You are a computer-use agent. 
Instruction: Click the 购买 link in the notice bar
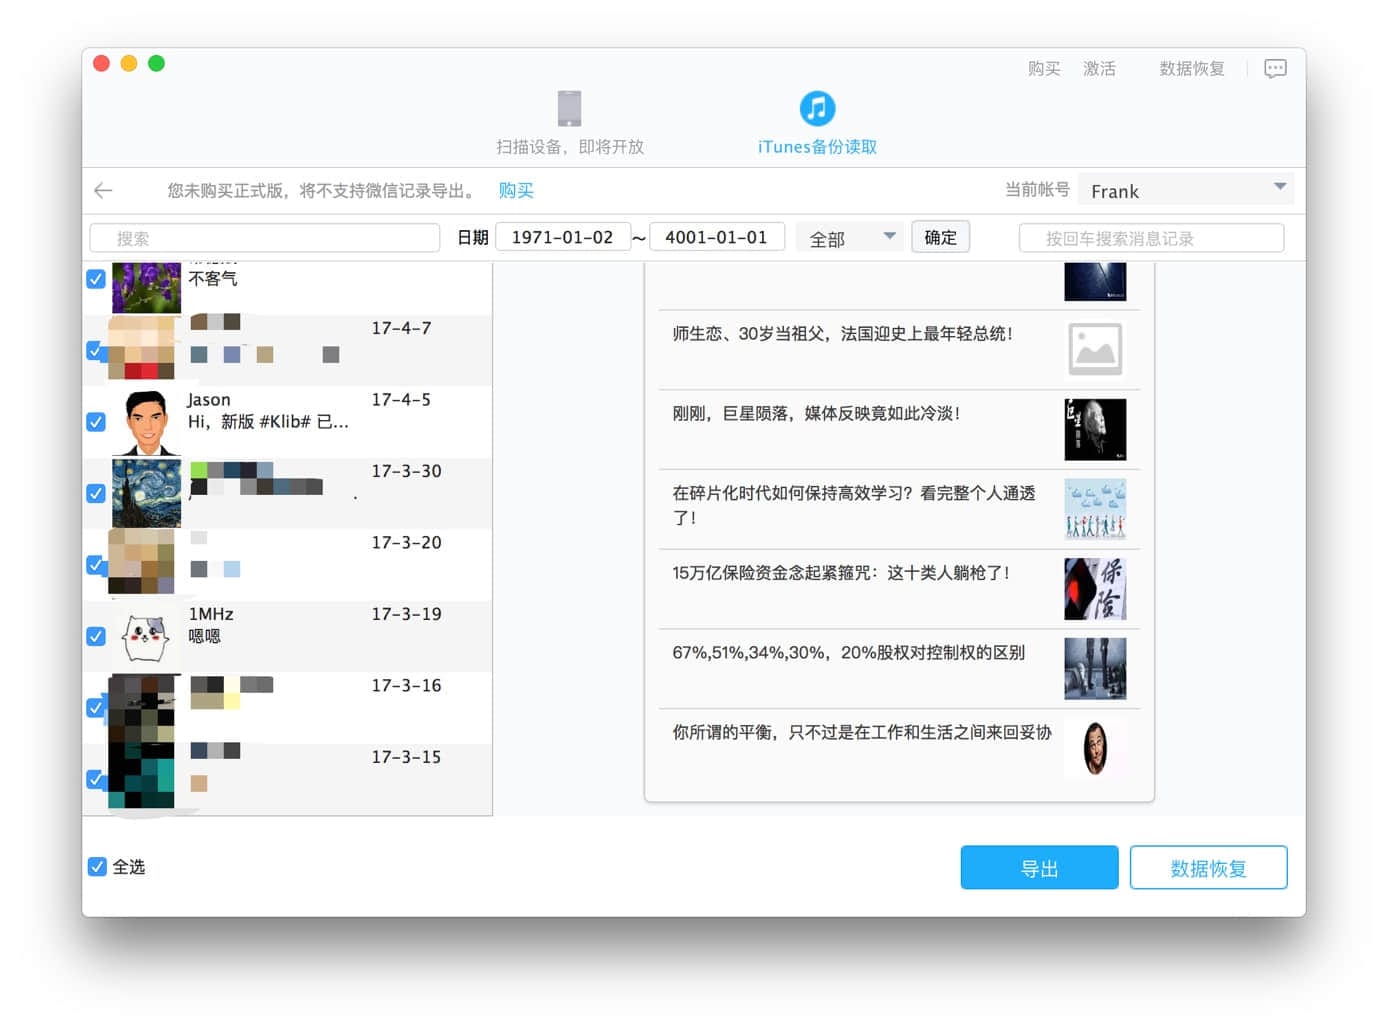tap(516, 190)
